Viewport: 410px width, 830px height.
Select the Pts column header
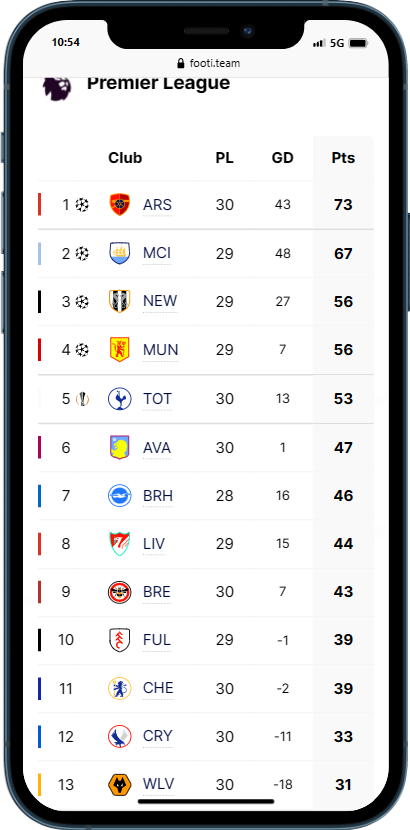pos(343,158)
